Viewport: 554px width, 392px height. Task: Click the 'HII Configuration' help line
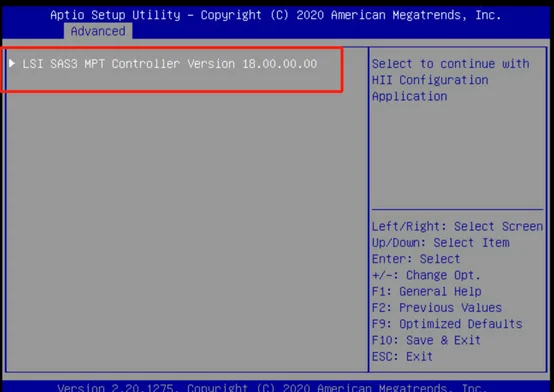(x=430, y=80)
